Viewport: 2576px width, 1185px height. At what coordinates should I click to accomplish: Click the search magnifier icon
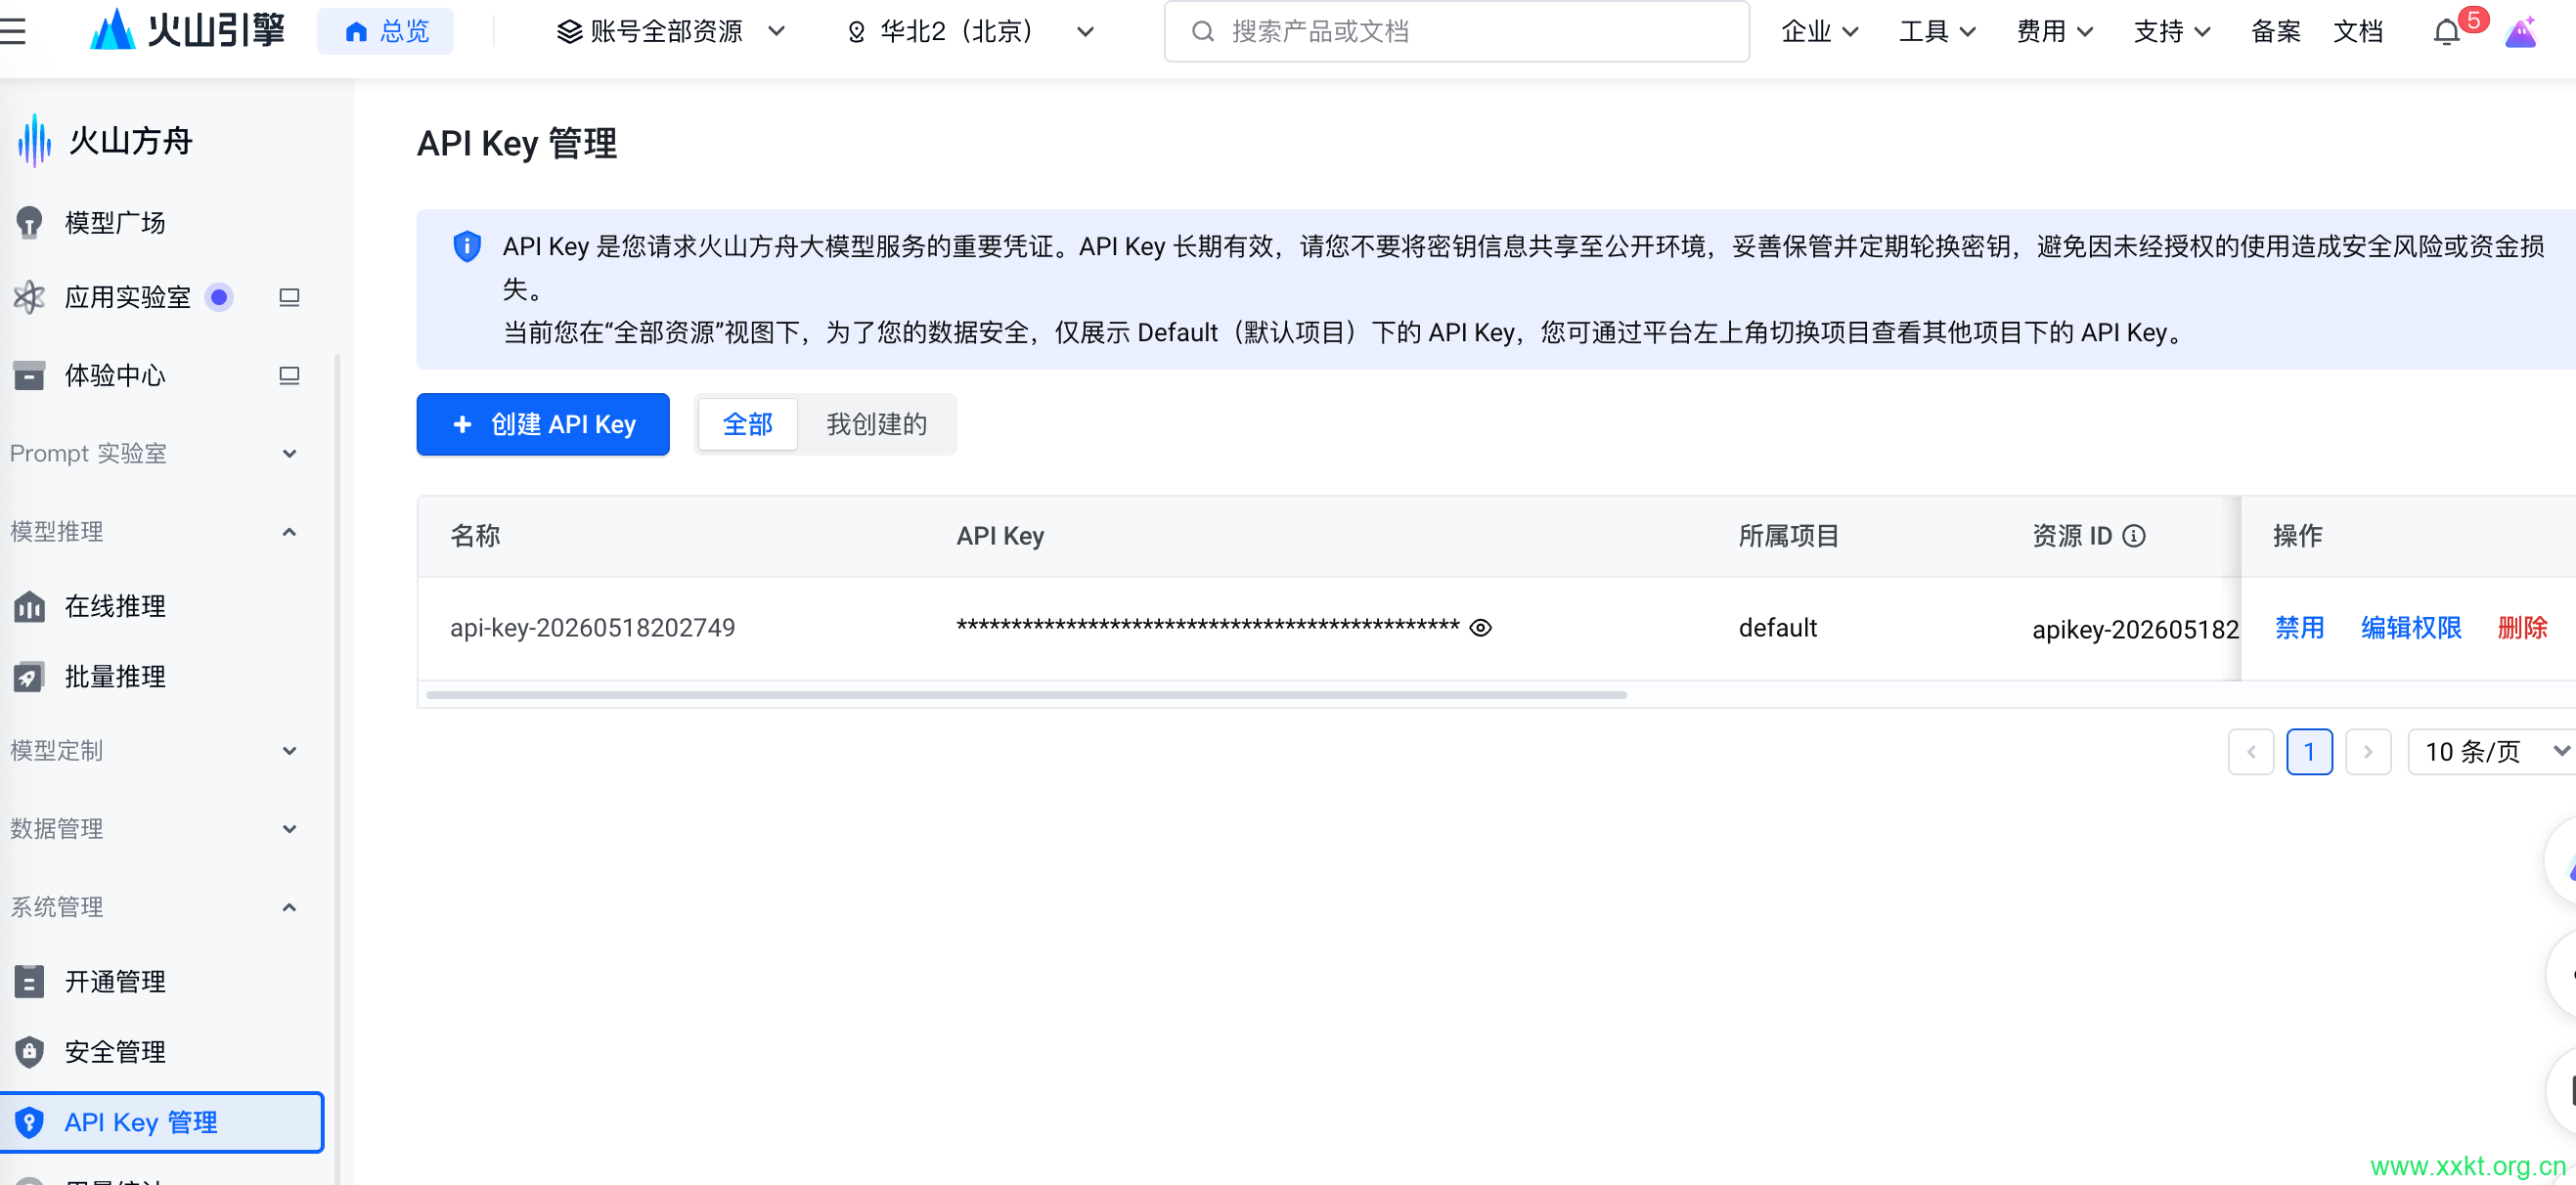click(1203, 32)
